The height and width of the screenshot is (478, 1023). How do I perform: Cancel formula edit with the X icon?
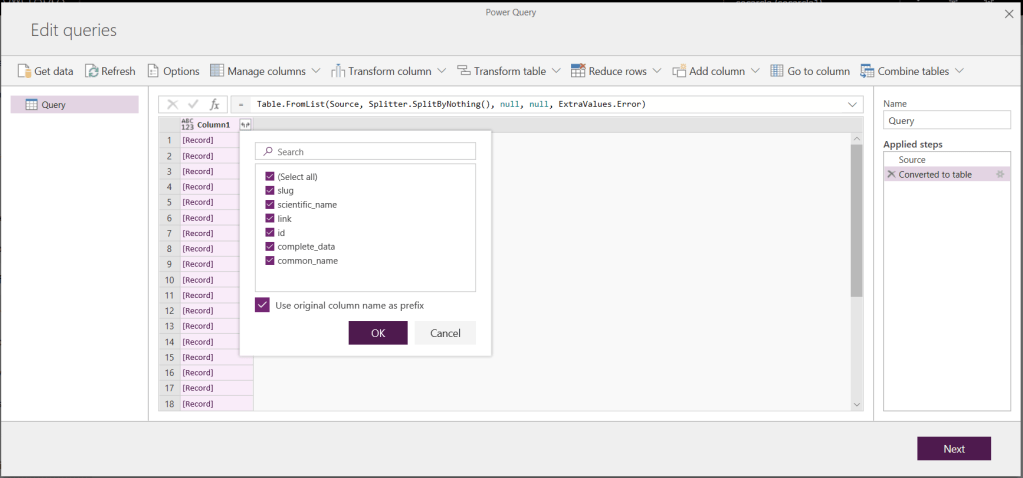[x=173, y=104]
